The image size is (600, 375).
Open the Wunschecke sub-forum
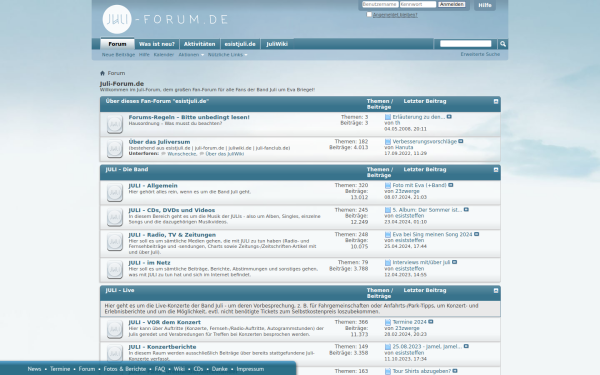(x=182, y=154)
